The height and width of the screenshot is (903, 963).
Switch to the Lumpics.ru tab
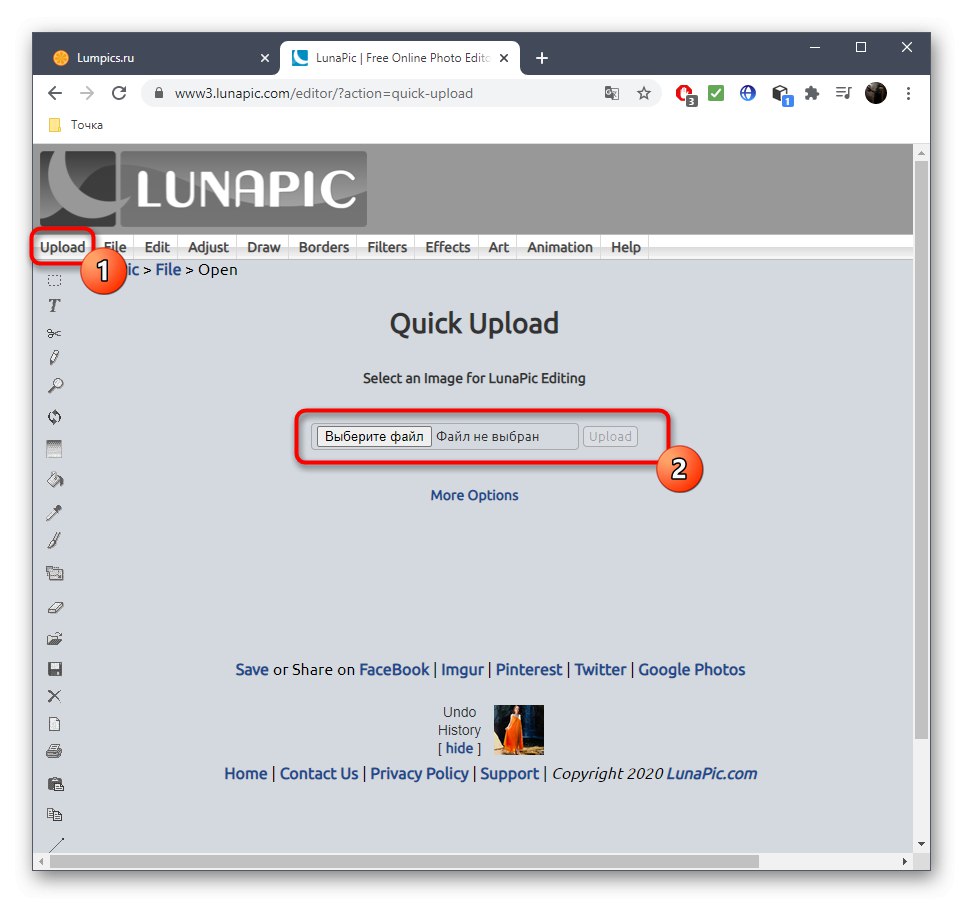[x=155, y=58]
